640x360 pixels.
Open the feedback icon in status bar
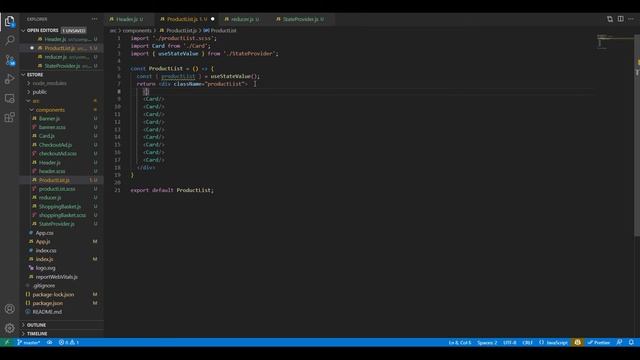point(619,342)
